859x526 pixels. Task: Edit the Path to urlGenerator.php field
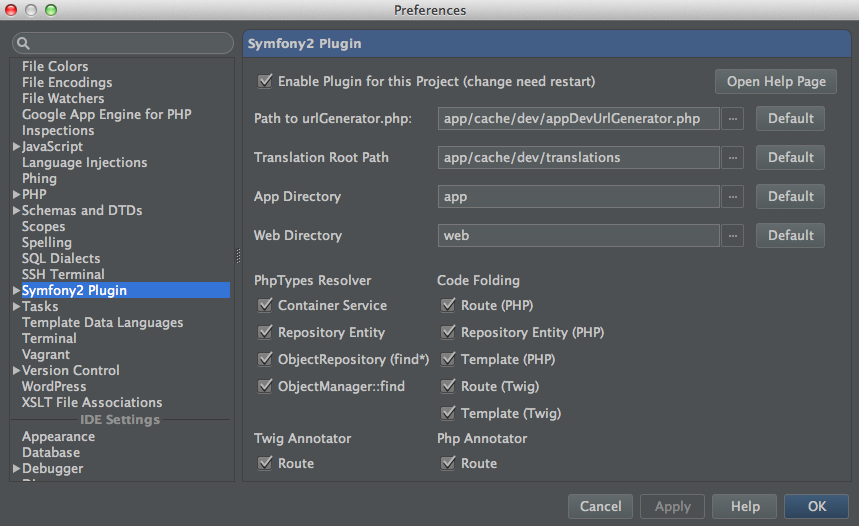(579, 118)
